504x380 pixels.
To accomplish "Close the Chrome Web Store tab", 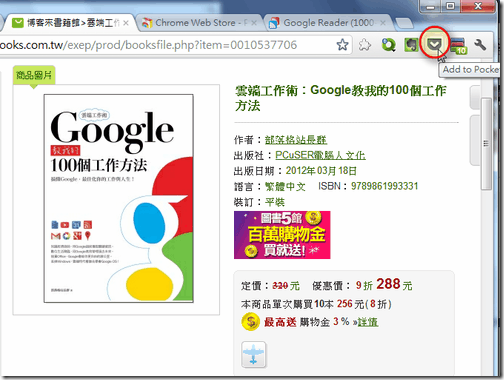I will (254, 23).
